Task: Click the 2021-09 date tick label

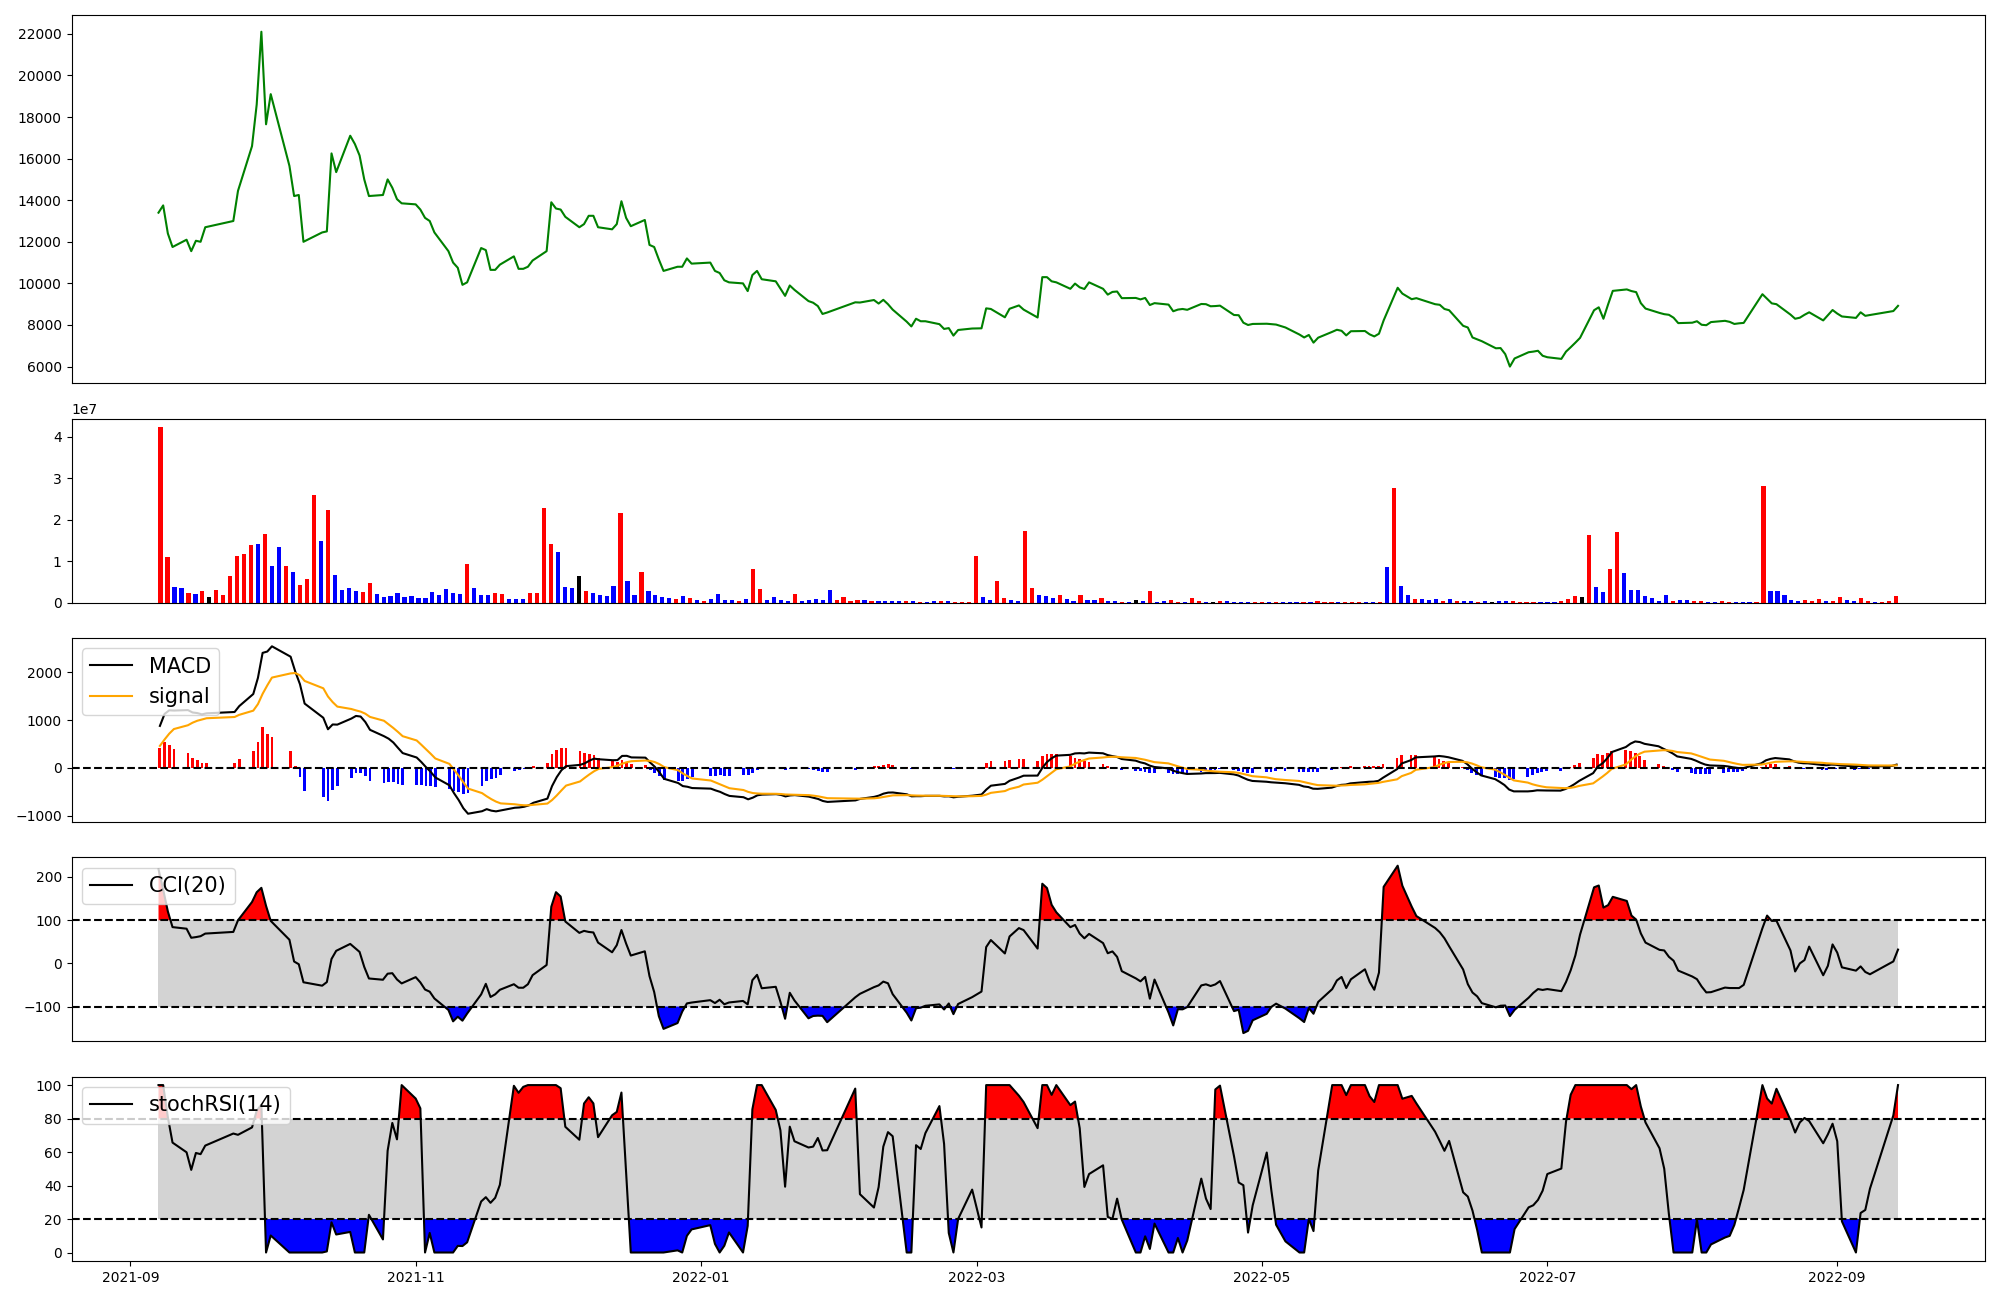Action: pos(130,1277)
